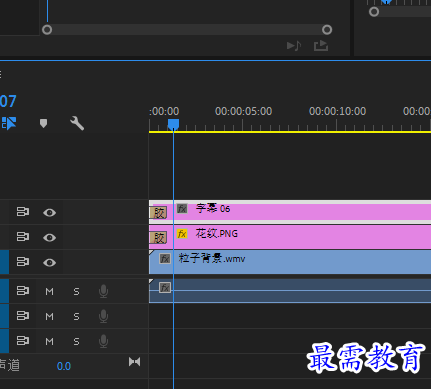
Task: Toggle sync lock on second audio track
Action: coord(23,316)
